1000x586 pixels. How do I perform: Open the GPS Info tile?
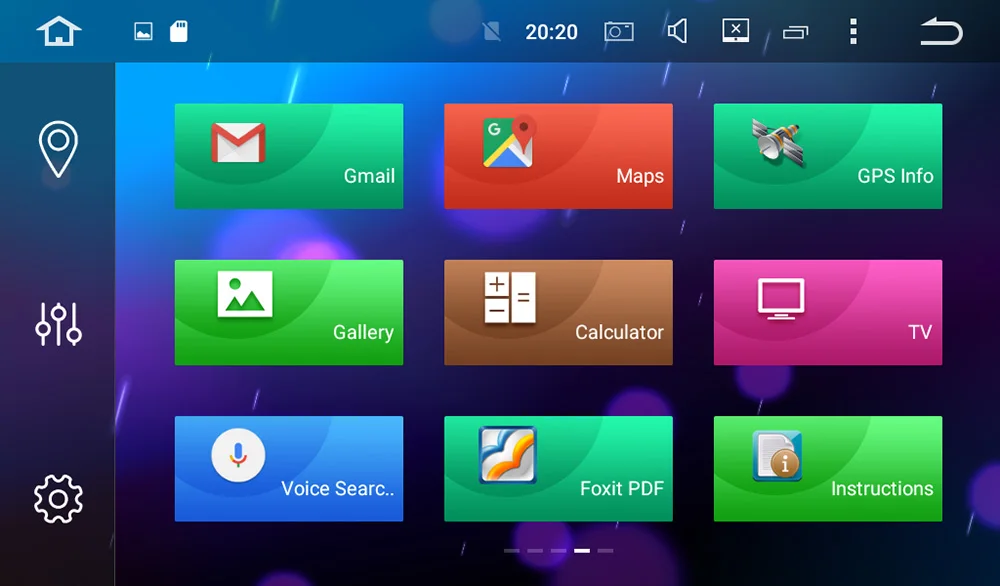[828, 156]
